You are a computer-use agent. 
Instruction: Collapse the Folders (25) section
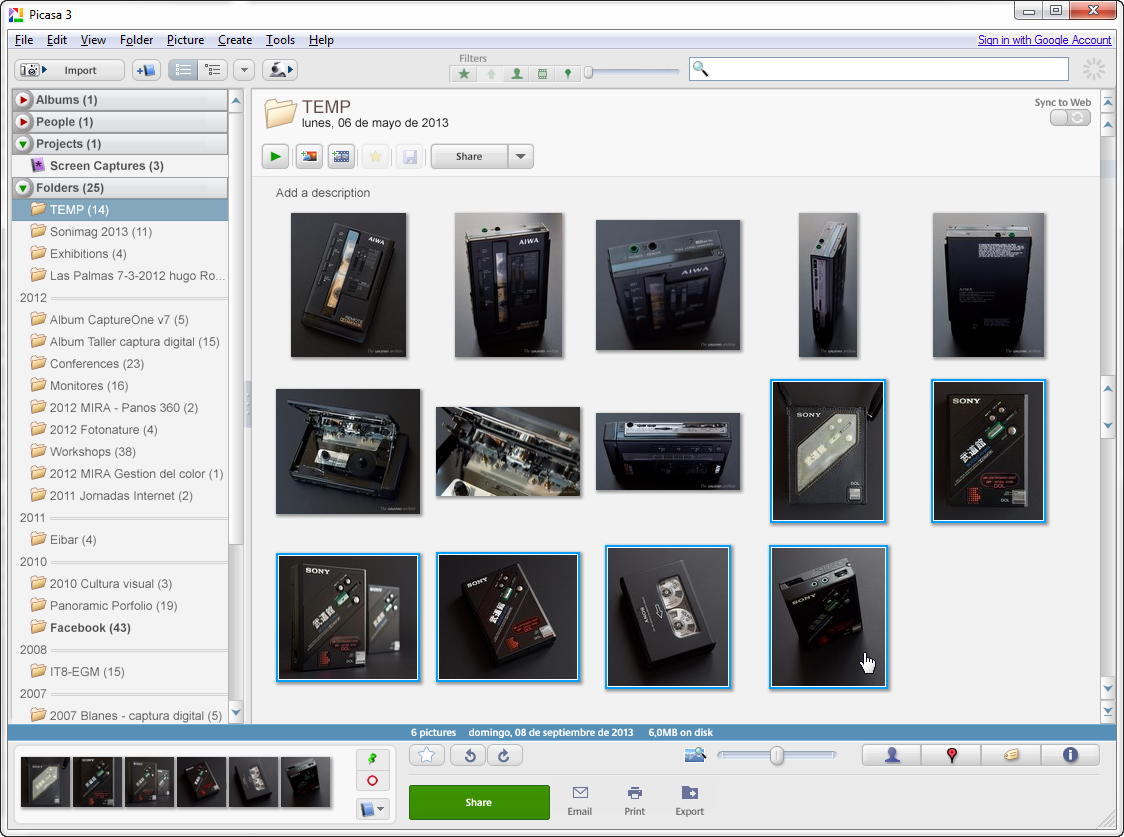(x=23, y=188)
